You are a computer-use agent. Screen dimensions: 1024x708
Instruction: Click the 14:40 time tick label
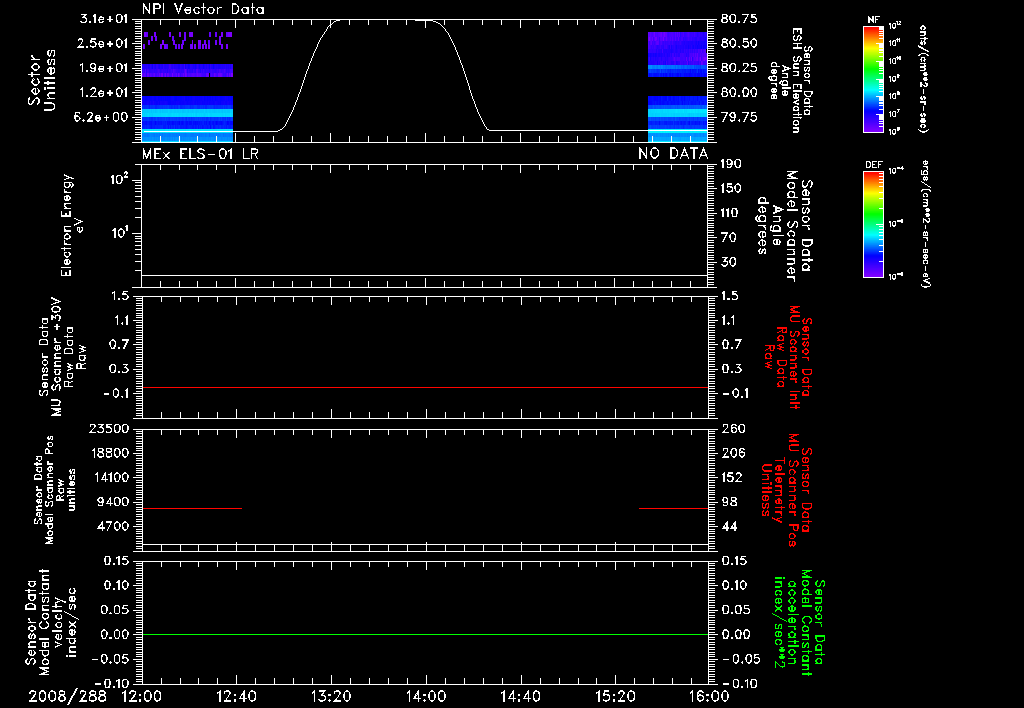click(520, 696)
